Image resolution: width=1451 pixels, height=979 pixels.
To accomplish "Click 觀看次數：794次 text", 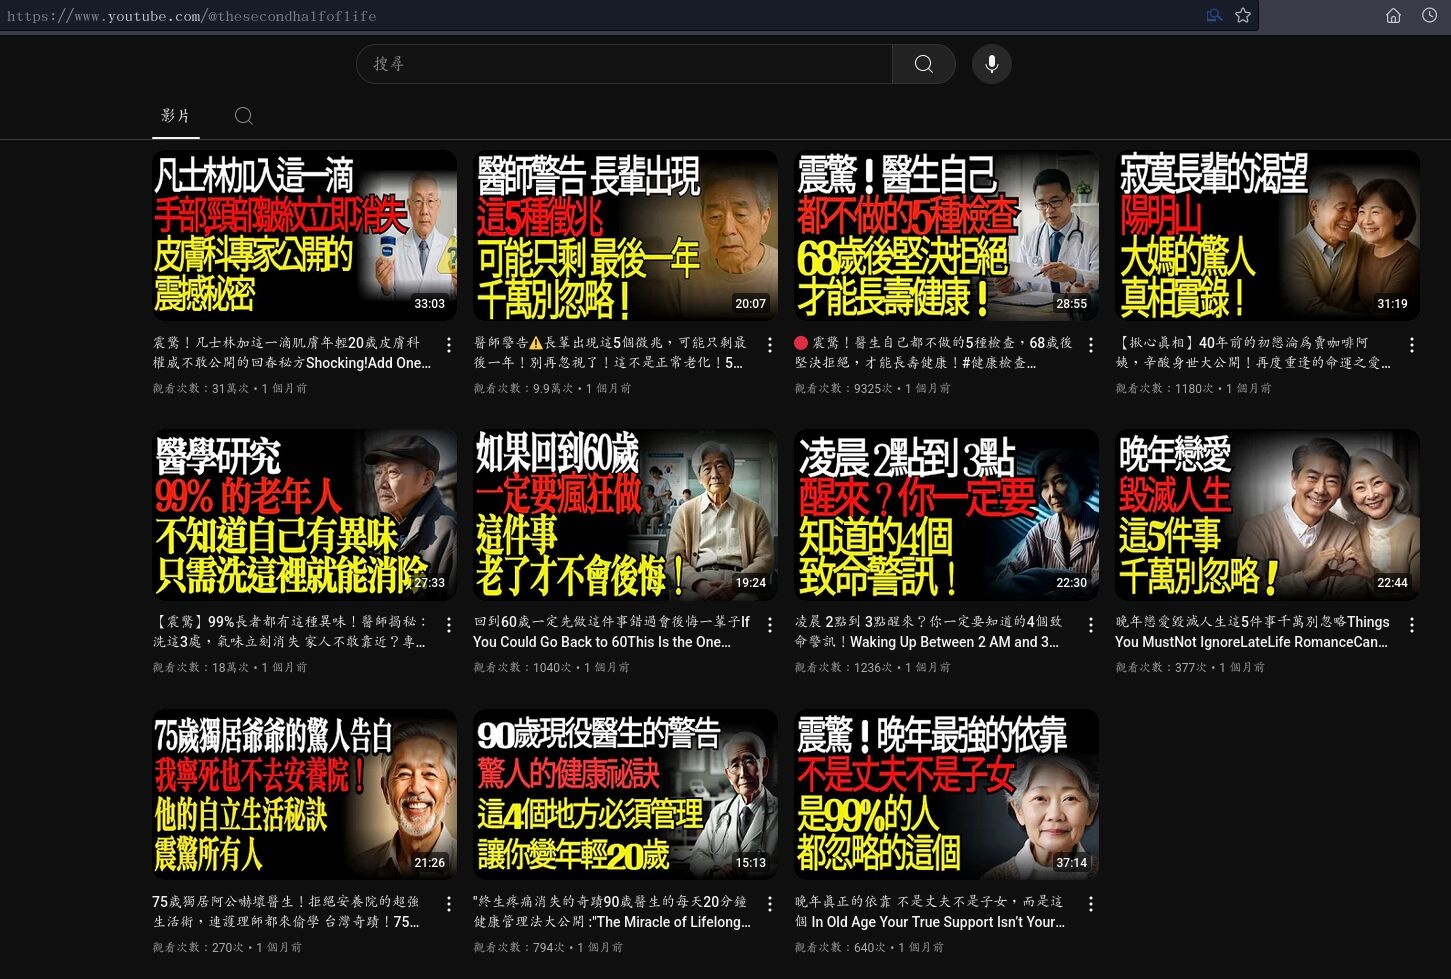I will 519,947.
